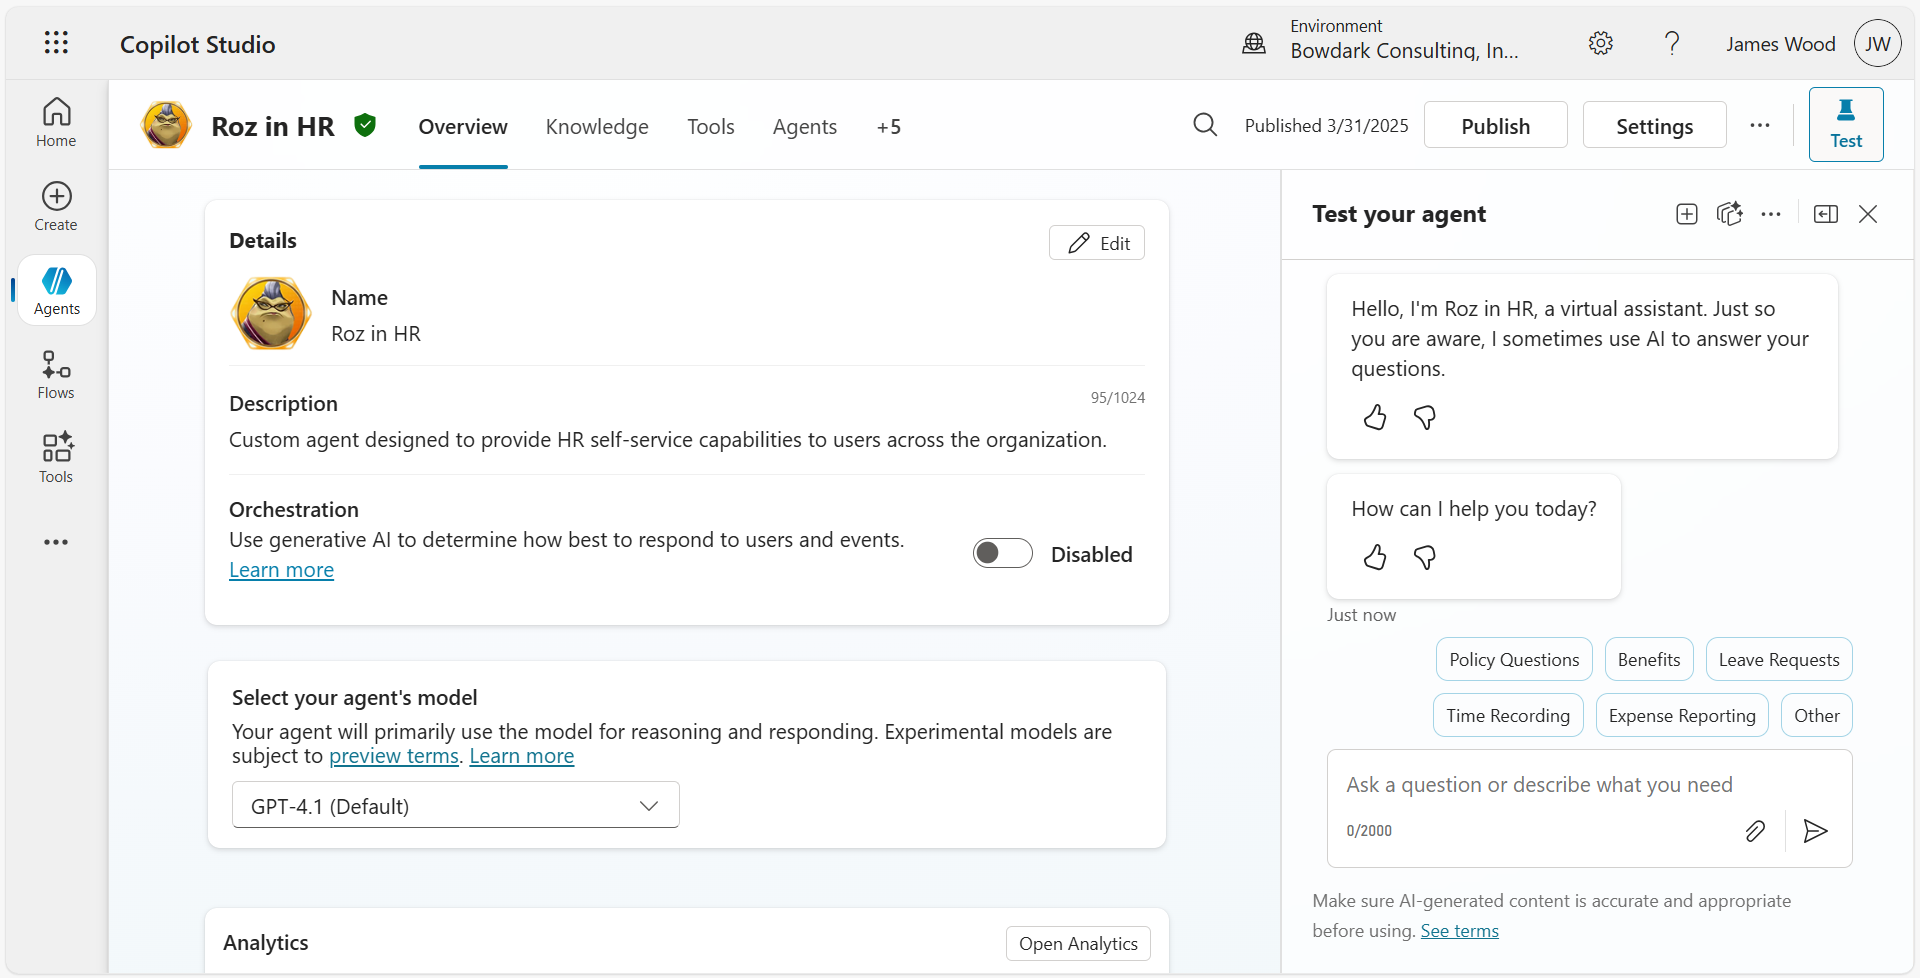This screenshot has width=1920, height=978.
Task: Close the Test your agent panel
Action: click(x=1868, y=214)
